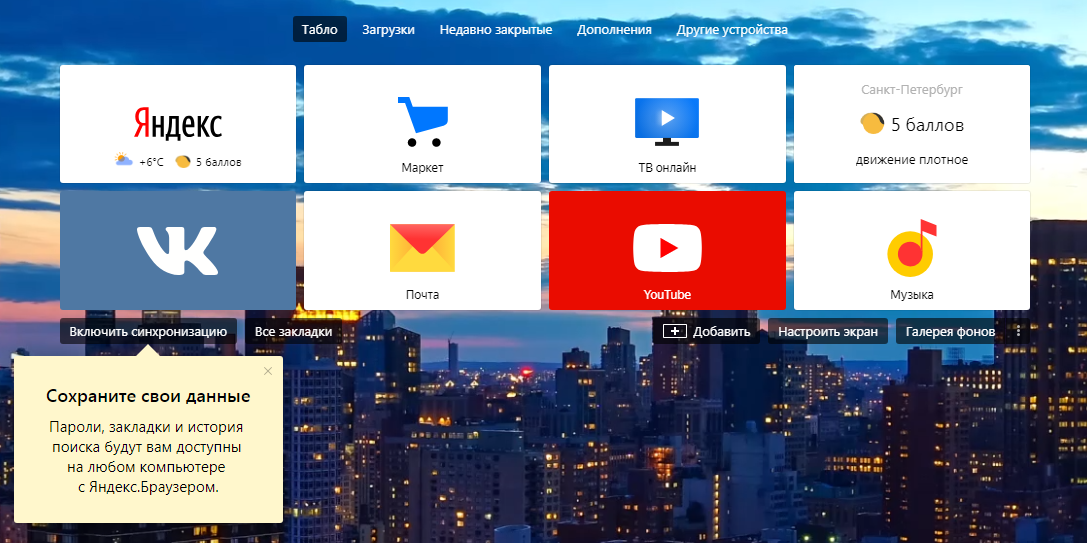Click the Маркет tile label
This screenshot has height=543, width=1087.
click(422, 168)
